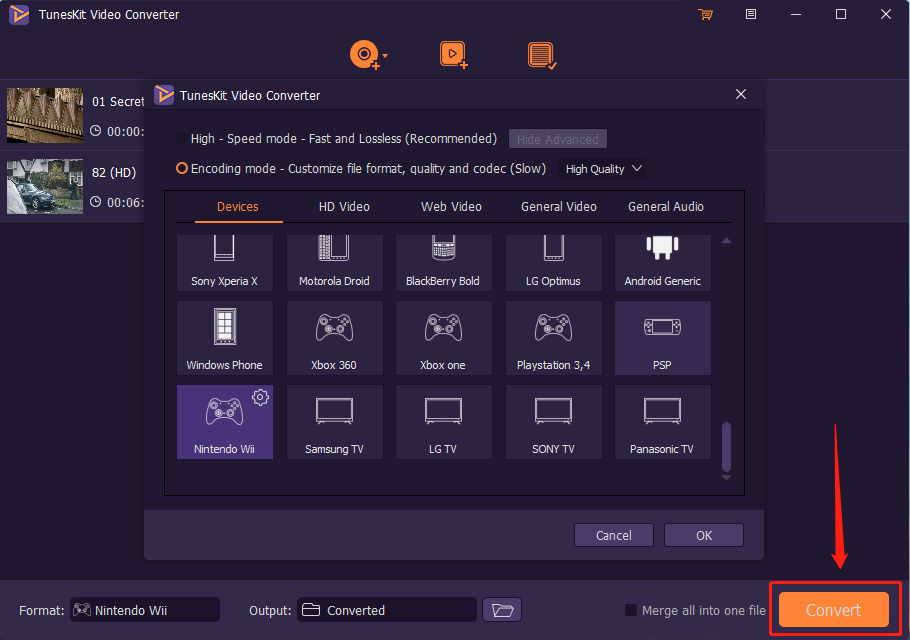Image resolution: width=910 pixels, height=640 pixels.
Task: Start conversion with Convert button
Action: [x=833, y=610]
